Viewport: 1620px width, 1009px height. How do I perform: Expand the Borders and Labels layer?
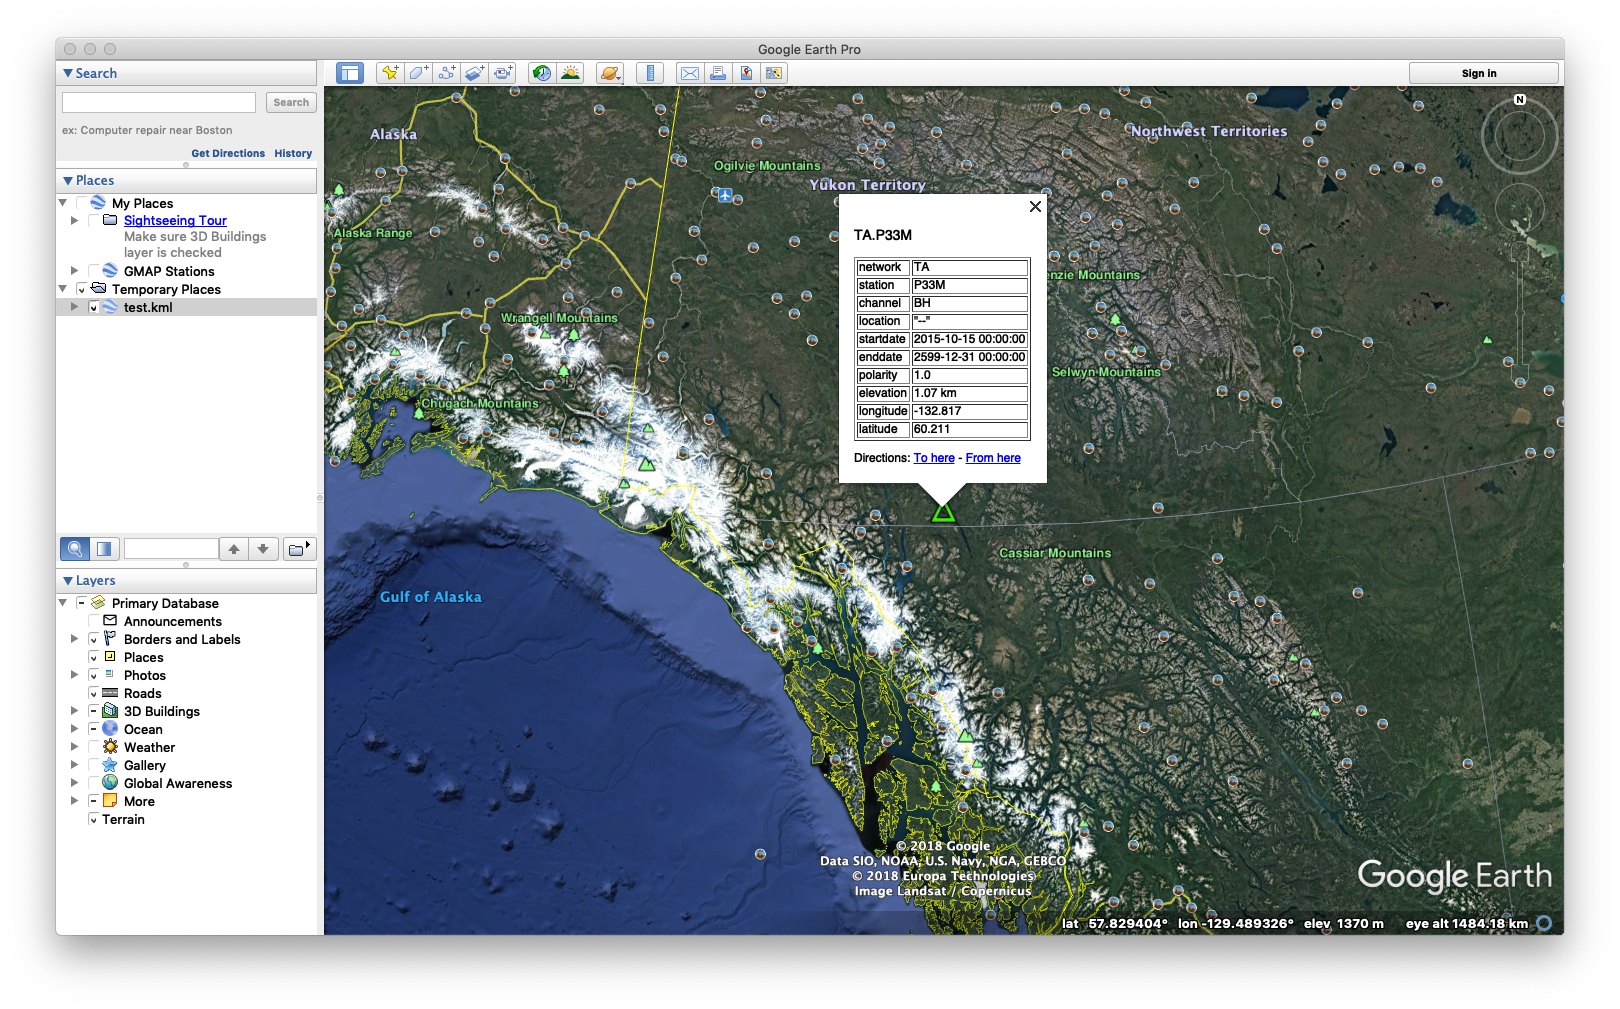click(74, 639)
